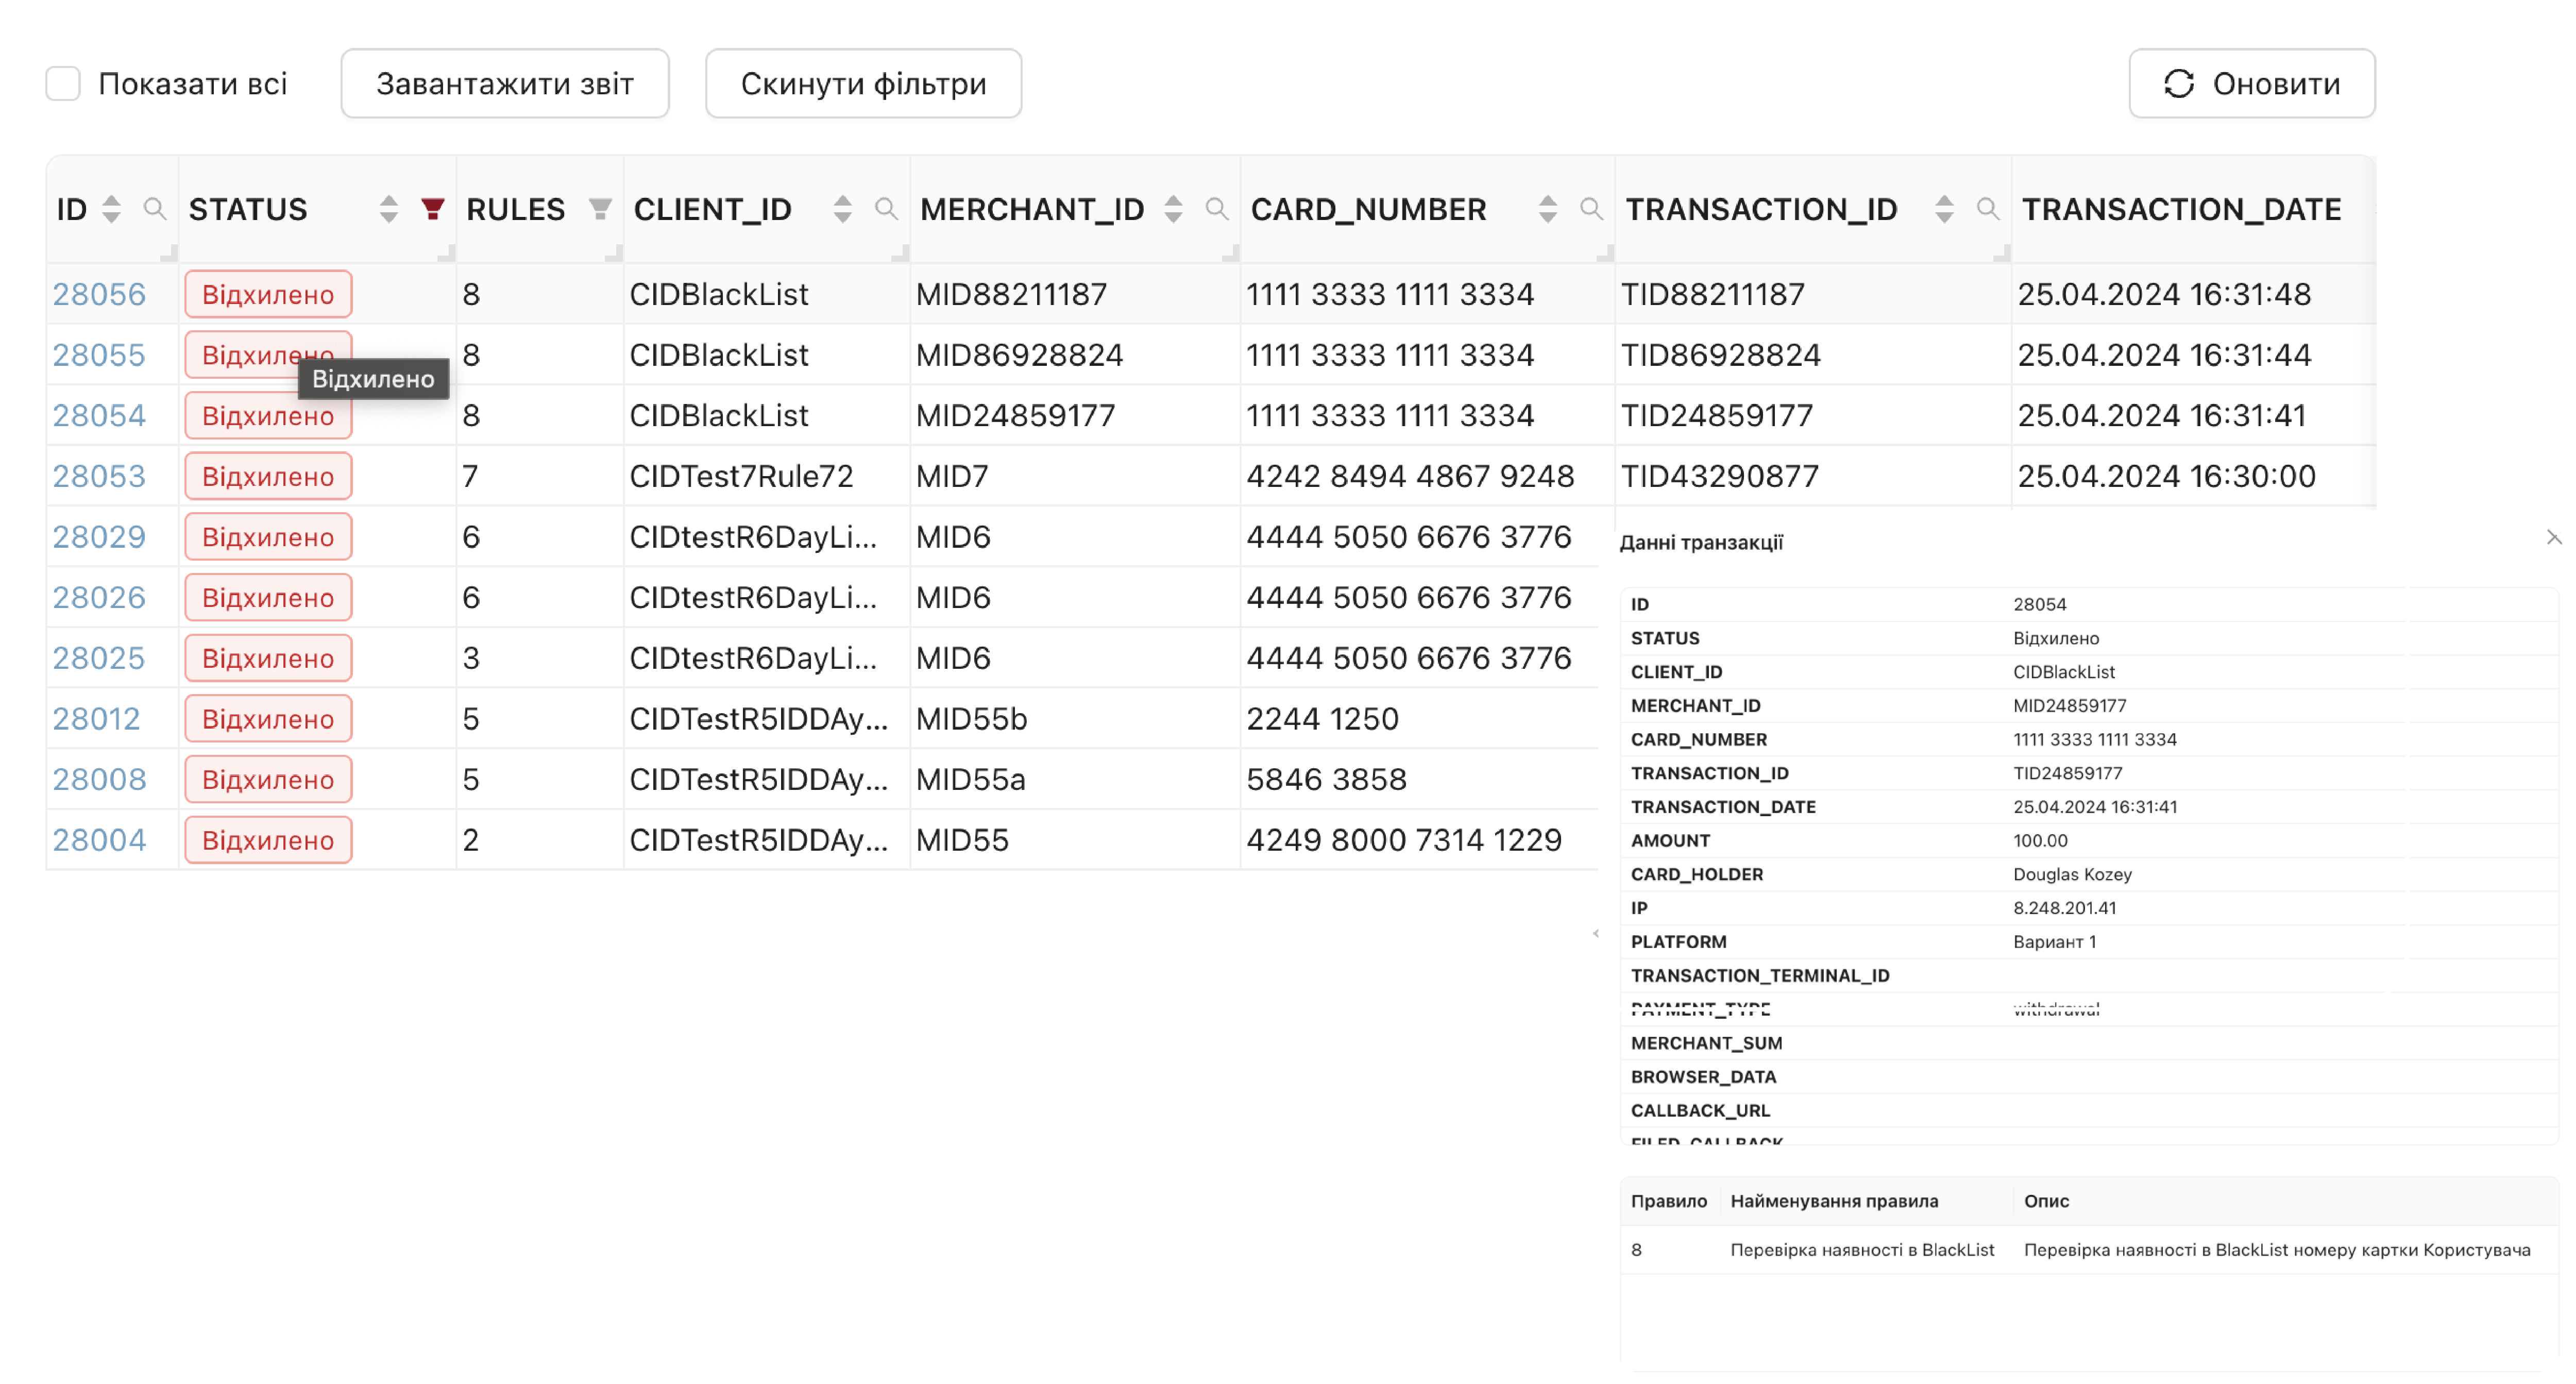
Task: Click the TRANSACTION_ID search magnifier icon
Action: coord(1987,209)
